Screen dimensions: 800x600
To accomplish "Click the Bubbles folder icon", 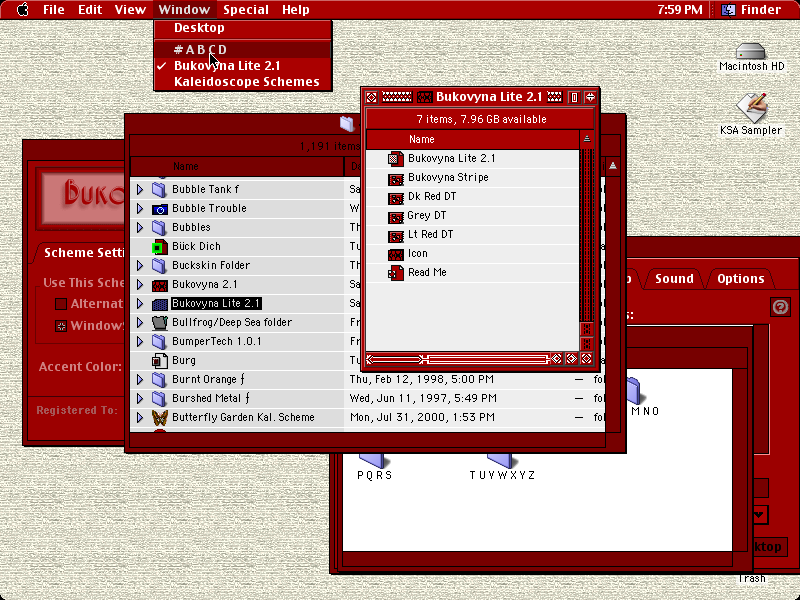I will pos(159,228).
